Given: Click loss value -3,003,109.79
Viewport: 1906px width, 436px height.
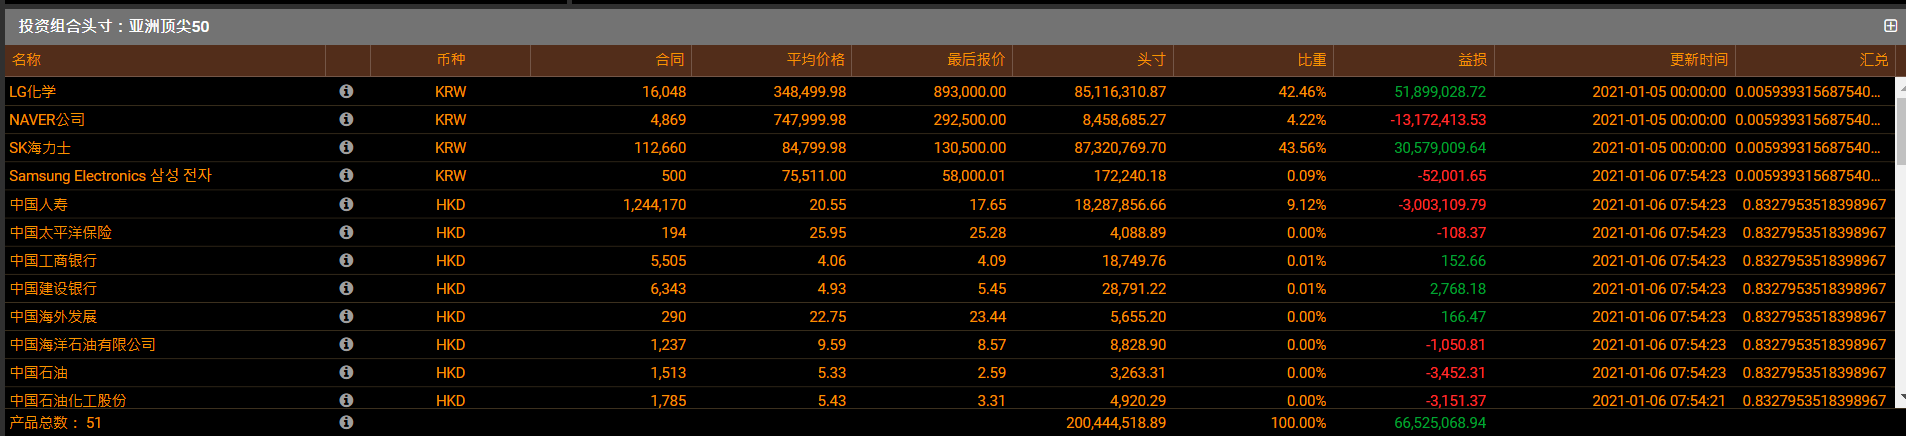Looking at the screenshot, I should (1442, 204).
